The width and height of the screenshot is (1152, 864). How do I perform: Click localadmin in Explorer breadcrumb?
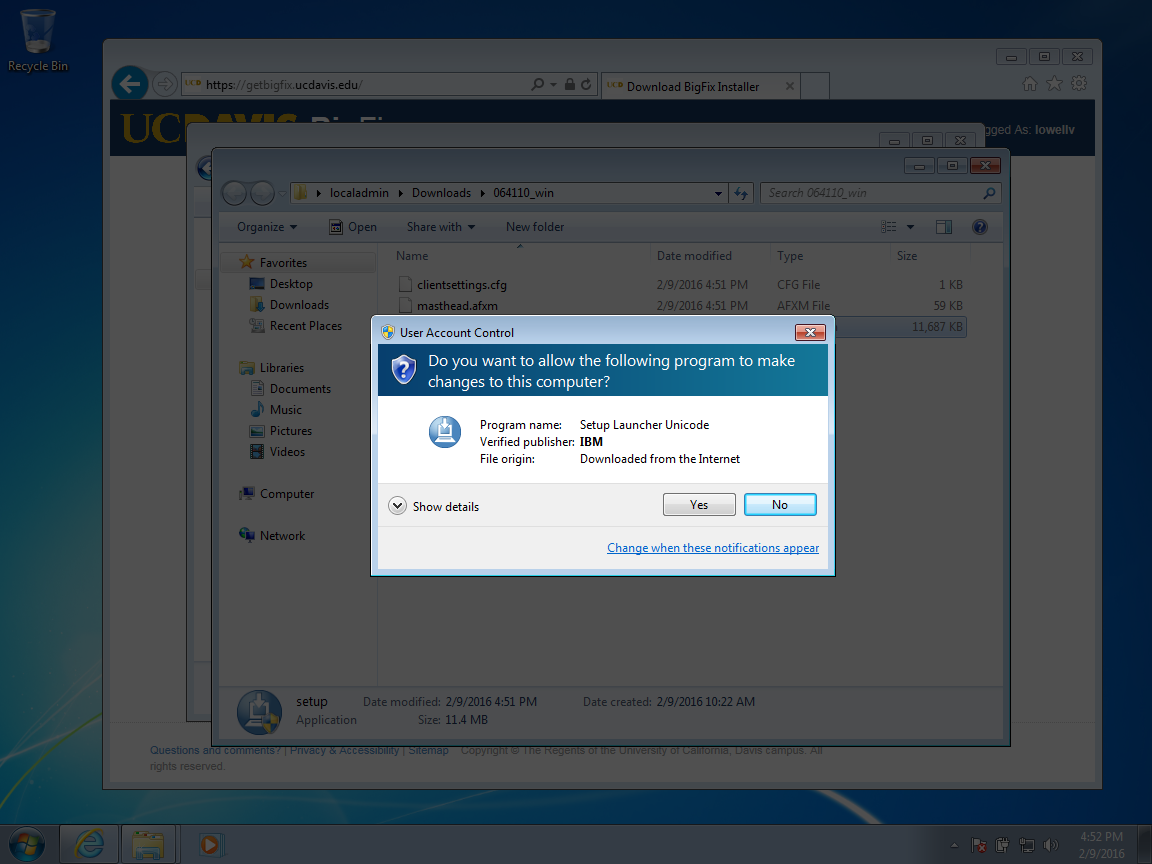[359, 193]
